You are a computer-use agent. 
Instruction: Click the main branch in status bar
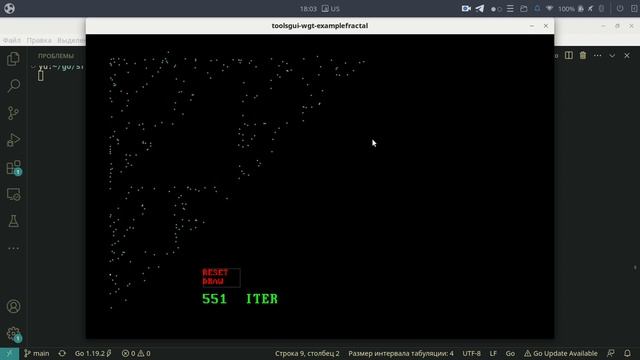pyautogui.click(x=37, y=353)
